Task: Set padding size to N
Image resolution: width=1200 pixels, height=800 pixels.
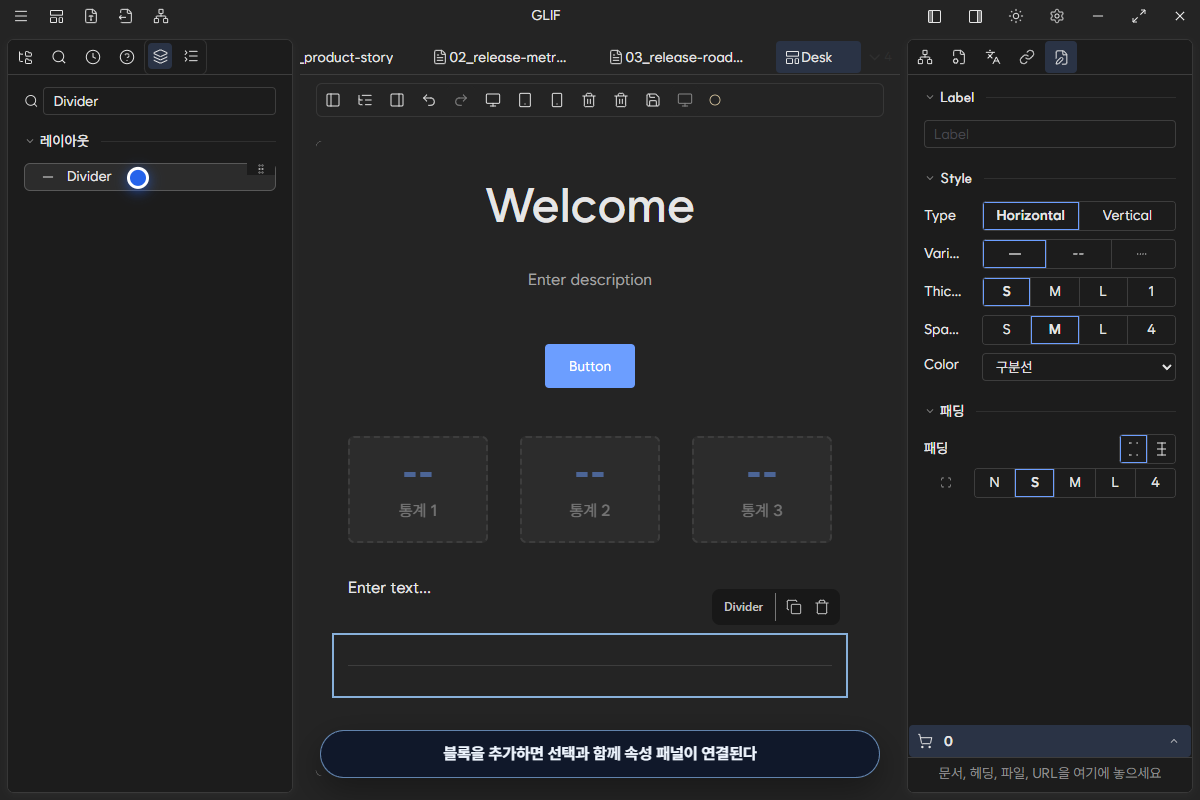Action: point(994,483)
